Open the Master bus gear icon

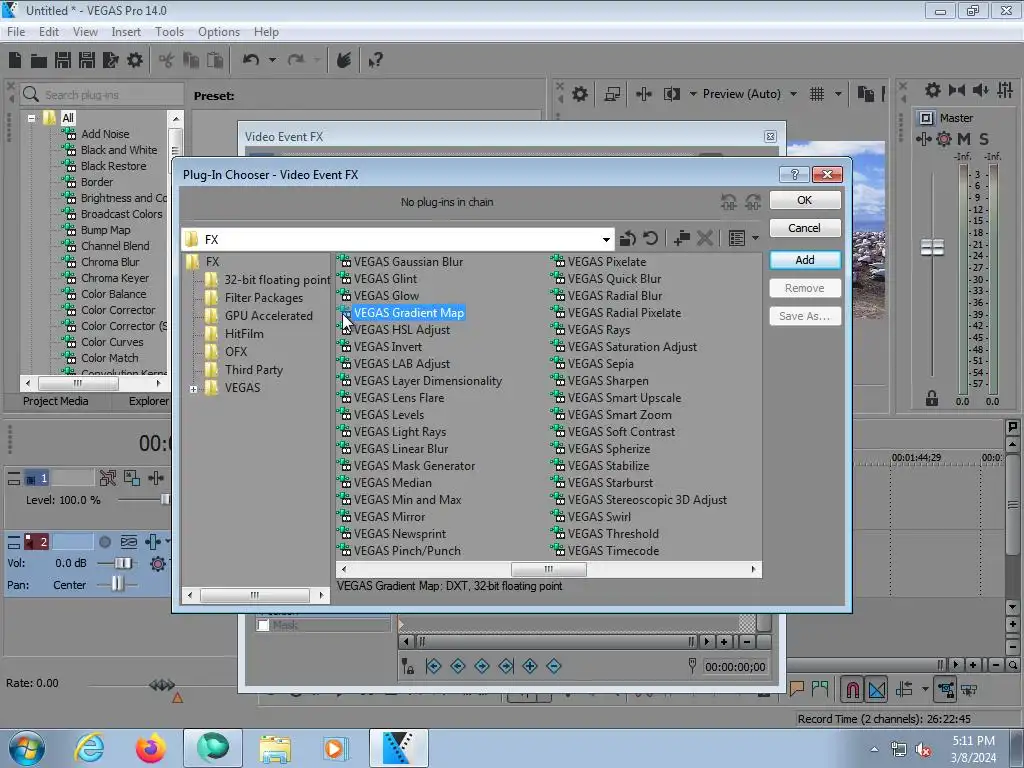[x=933, y=89]
